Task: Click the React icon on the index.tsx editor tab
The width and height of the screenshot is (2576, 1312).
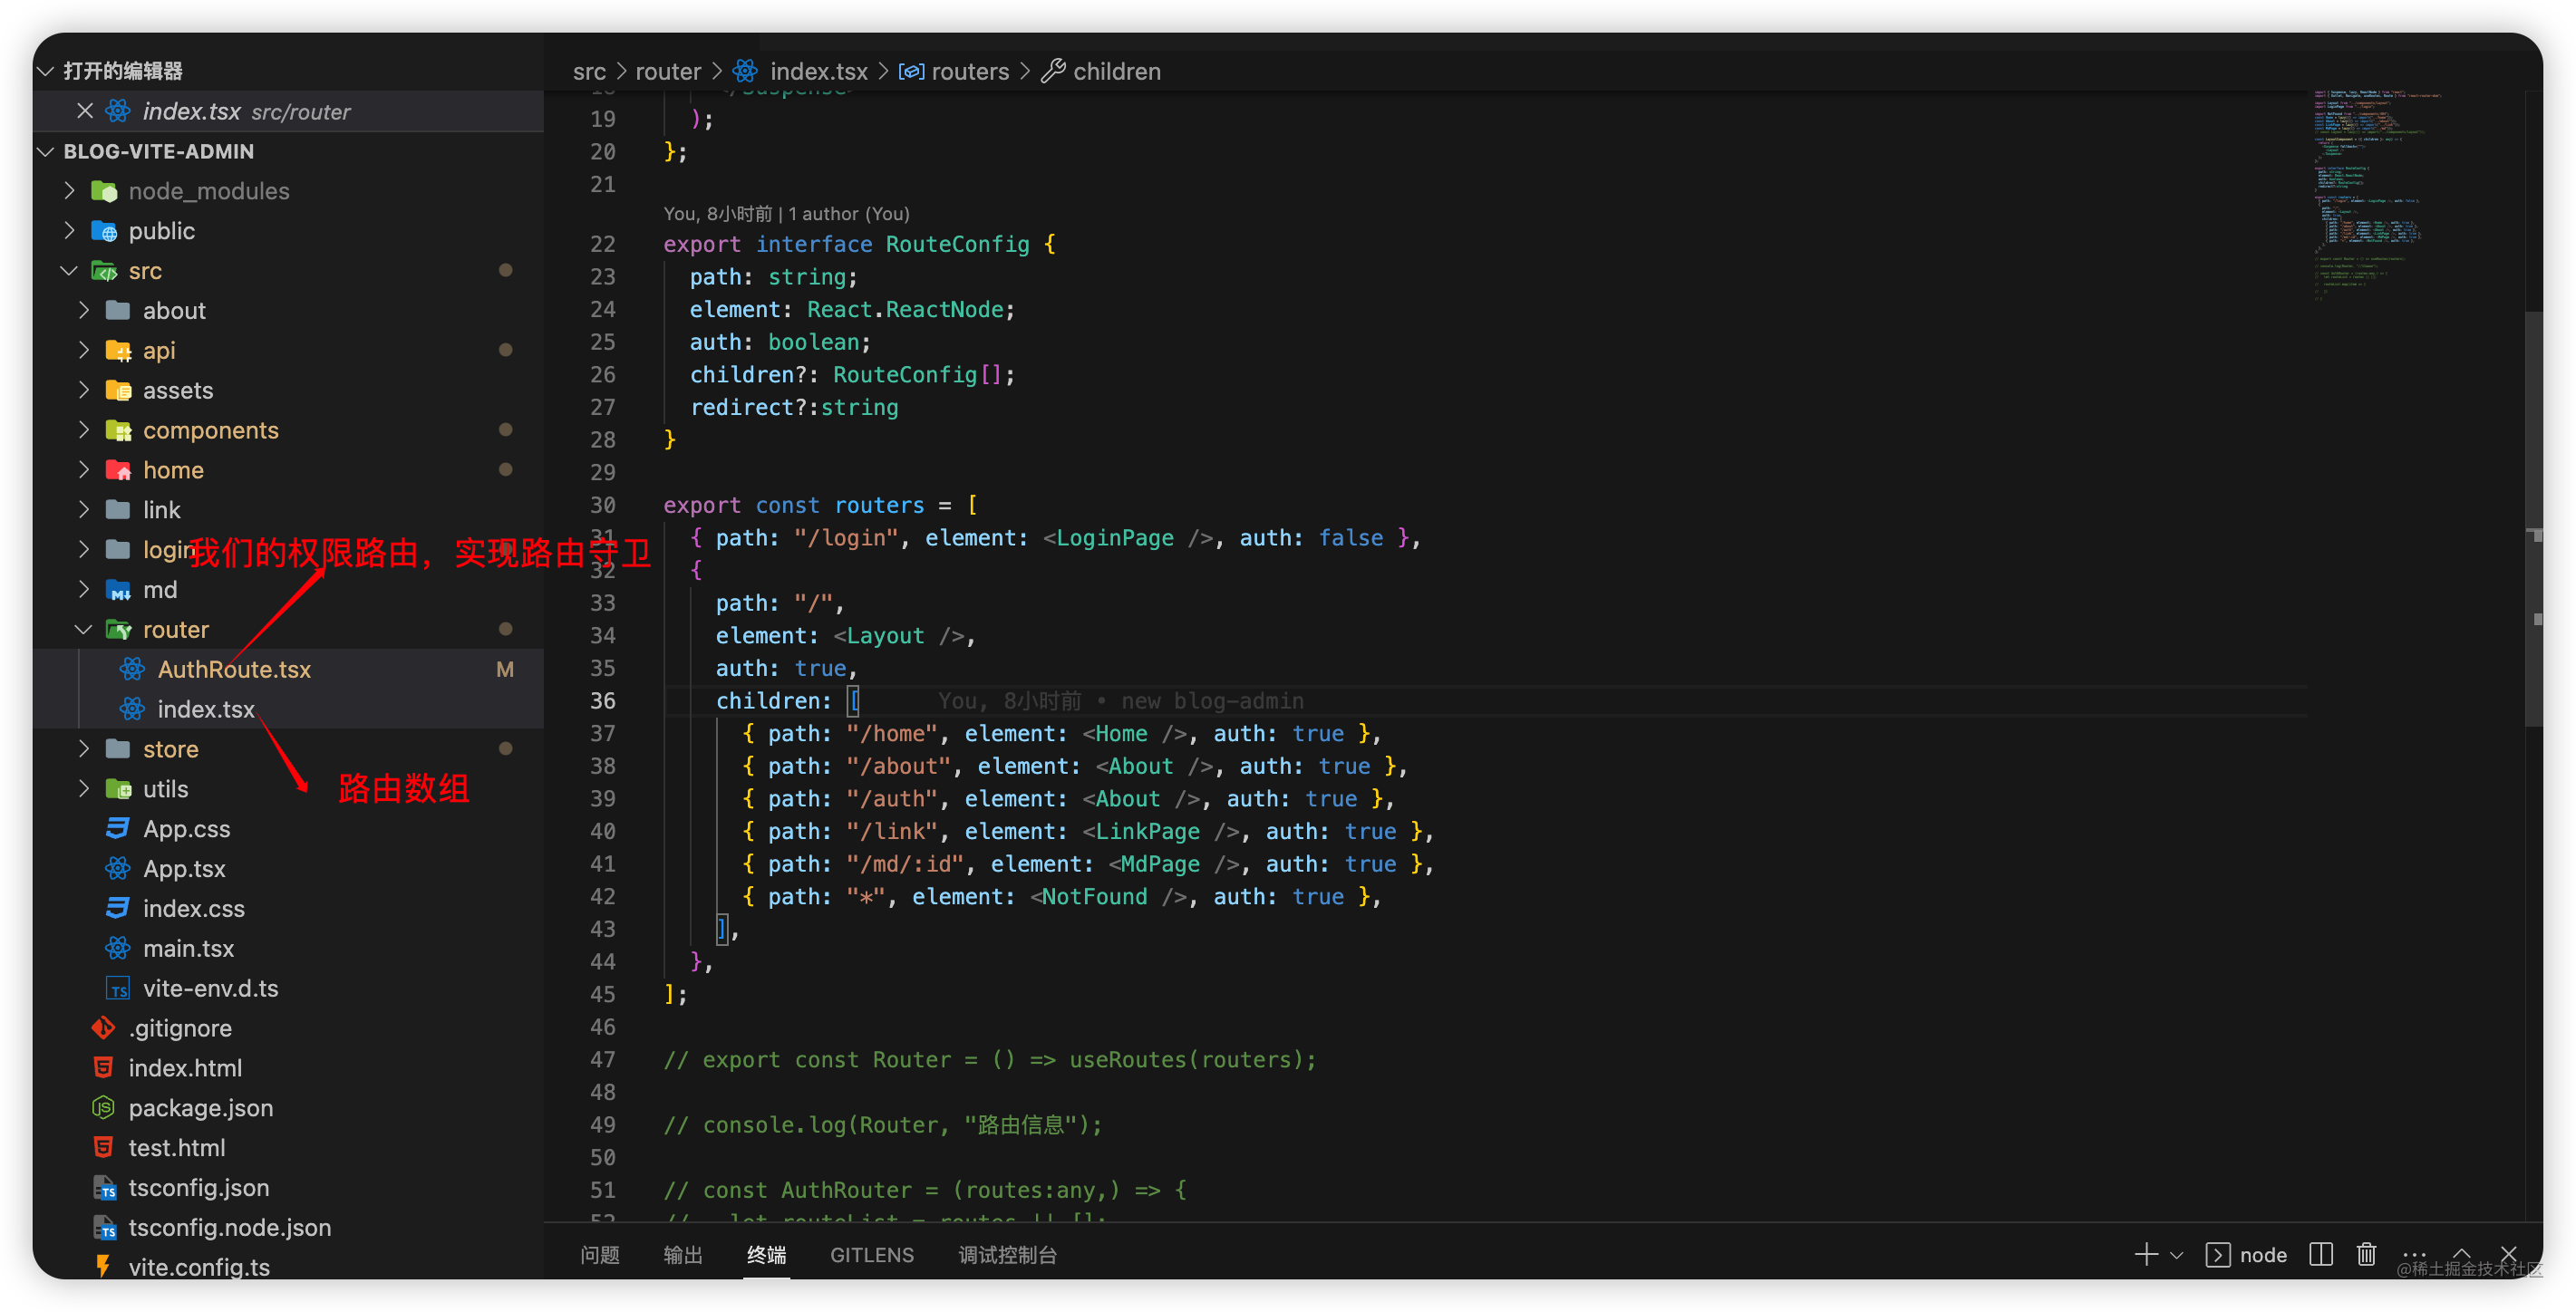Action: tap(117, 111)
